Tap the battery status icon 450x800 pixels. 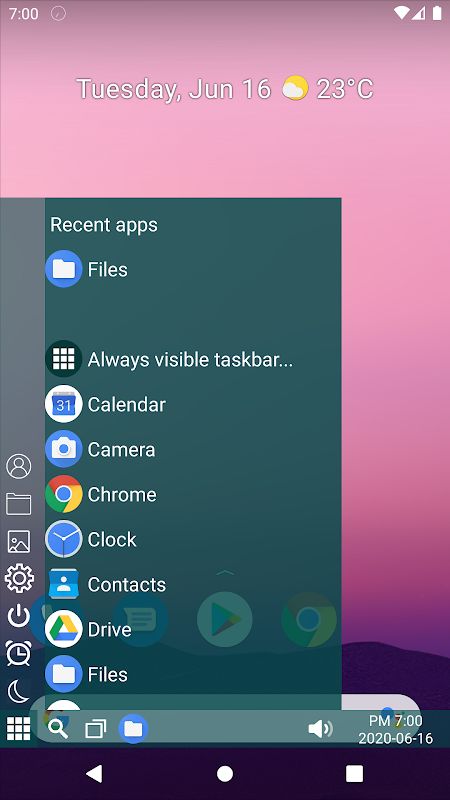tap(437, 13)
